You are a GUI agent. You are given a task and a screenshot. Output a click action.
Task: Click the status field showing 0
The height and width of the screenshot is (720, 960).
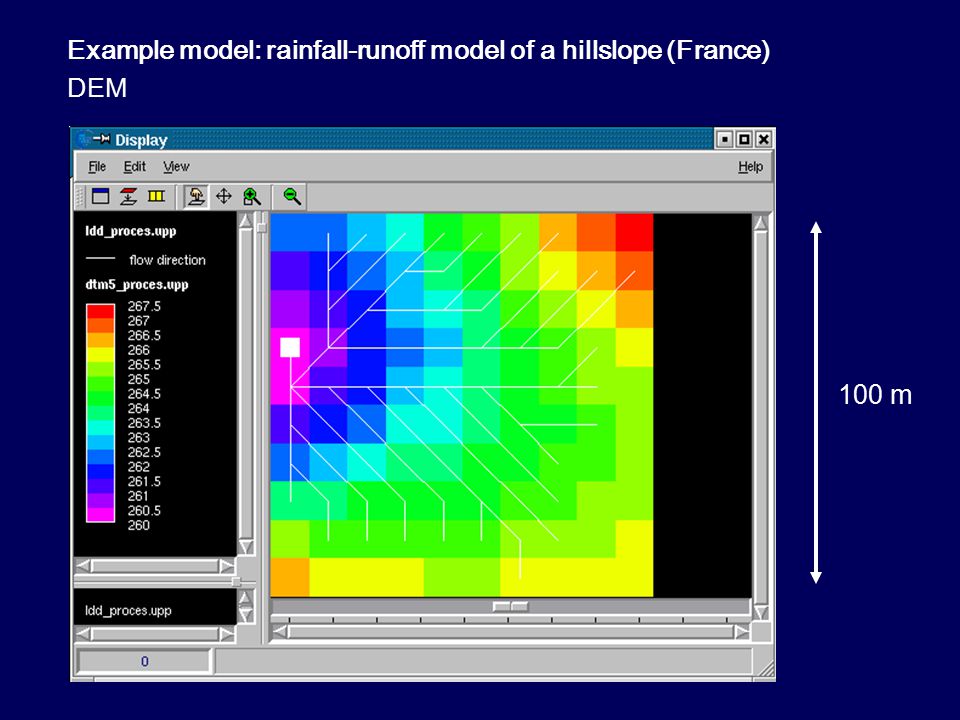click(x=144, y=661)
